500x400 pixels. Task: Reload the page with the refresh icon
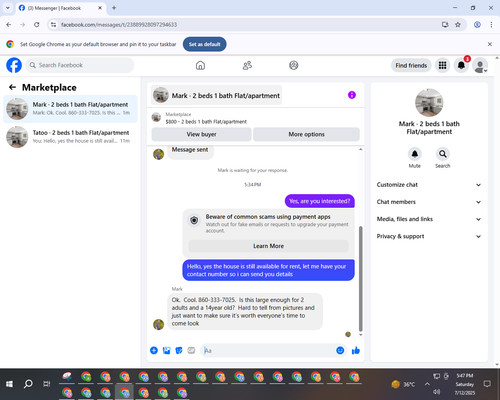[x=37, y=25]
